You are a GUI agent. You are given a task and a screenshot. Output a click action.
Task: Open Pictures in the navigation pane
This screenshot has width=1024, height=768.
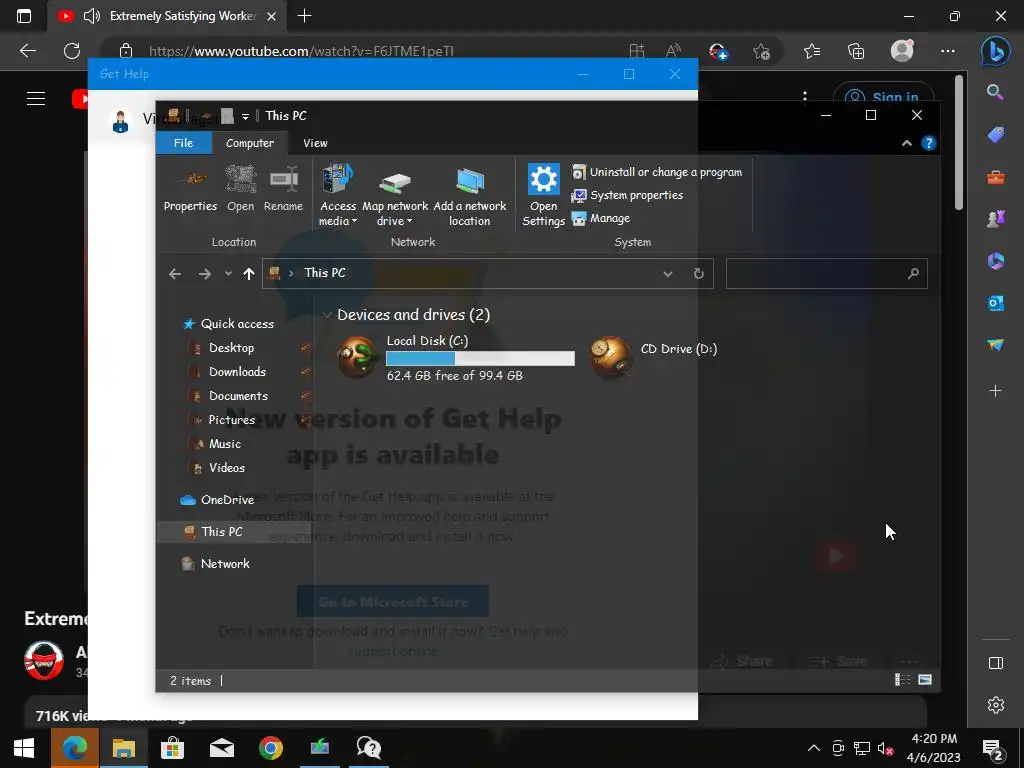231,420
